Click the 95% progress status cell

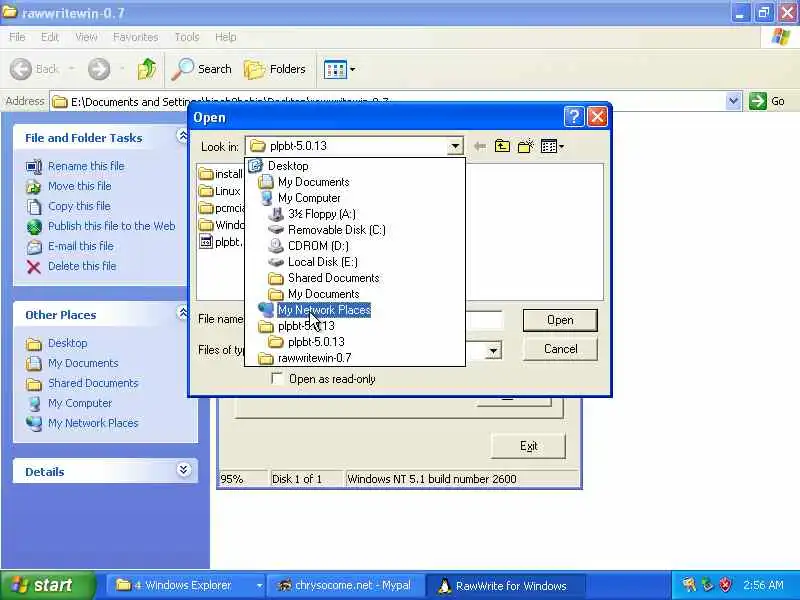pos(243,479)
